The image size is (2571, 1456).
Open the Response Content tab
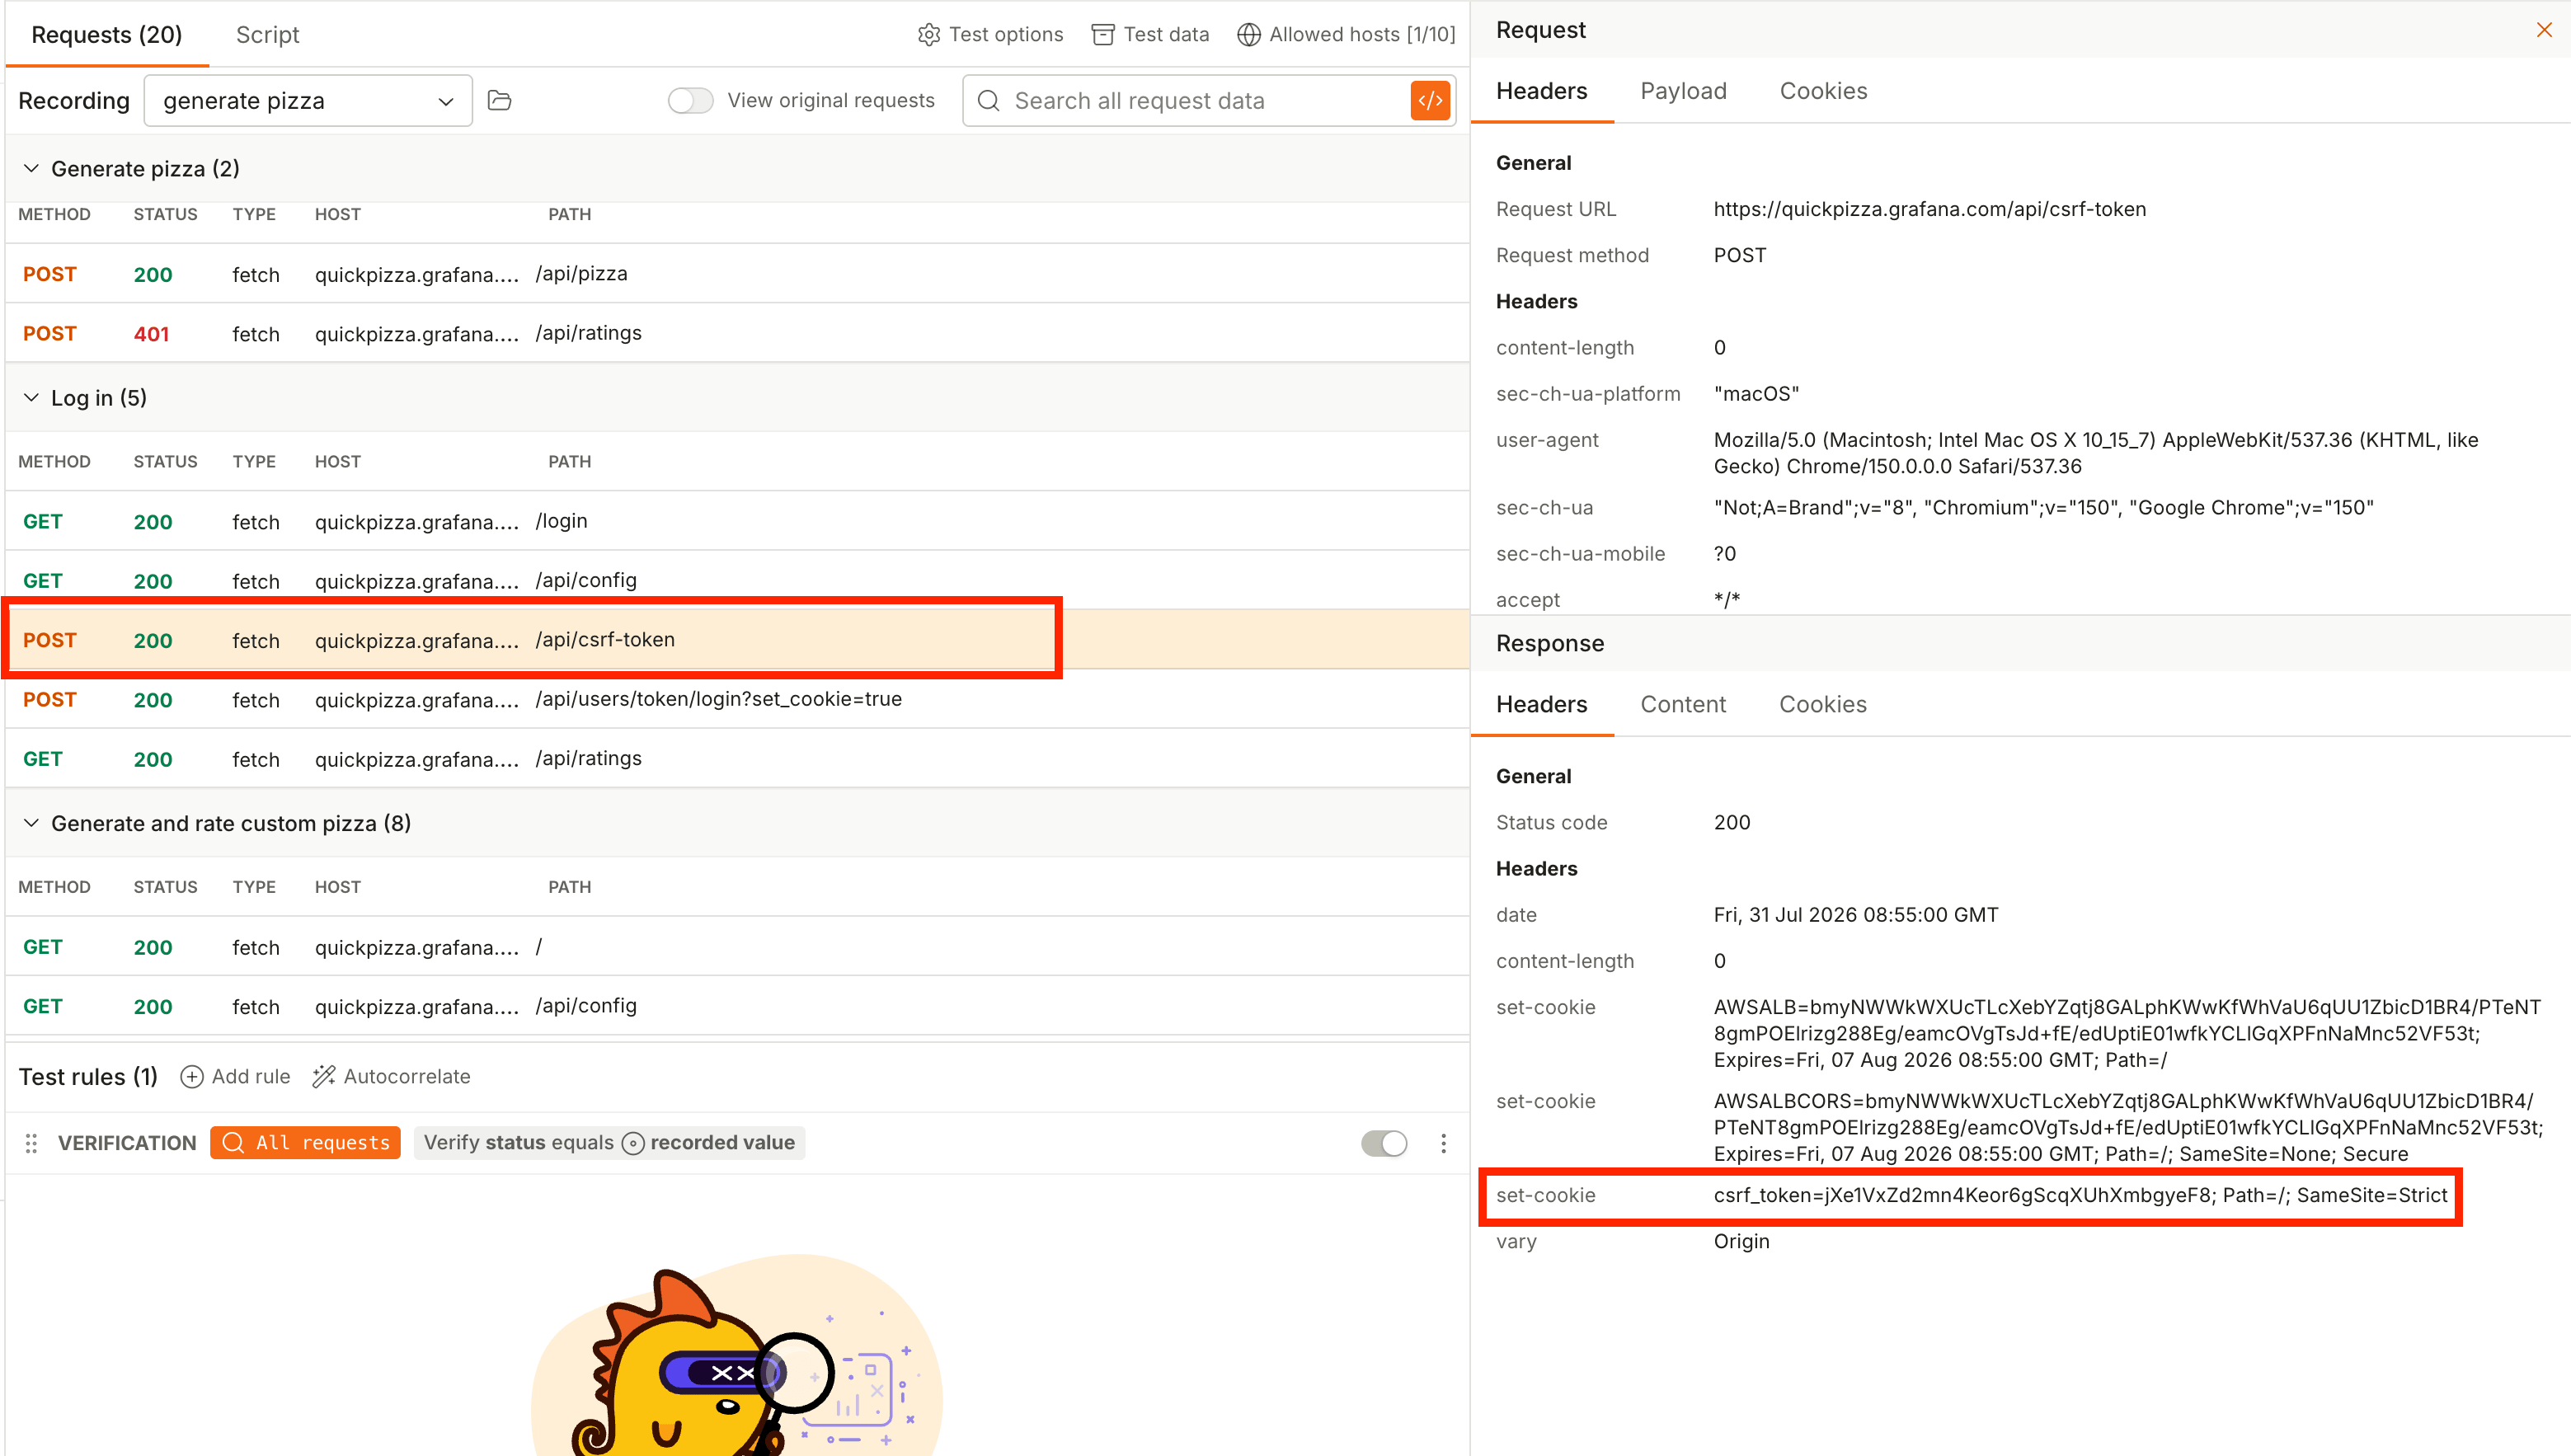(1683, 704)
